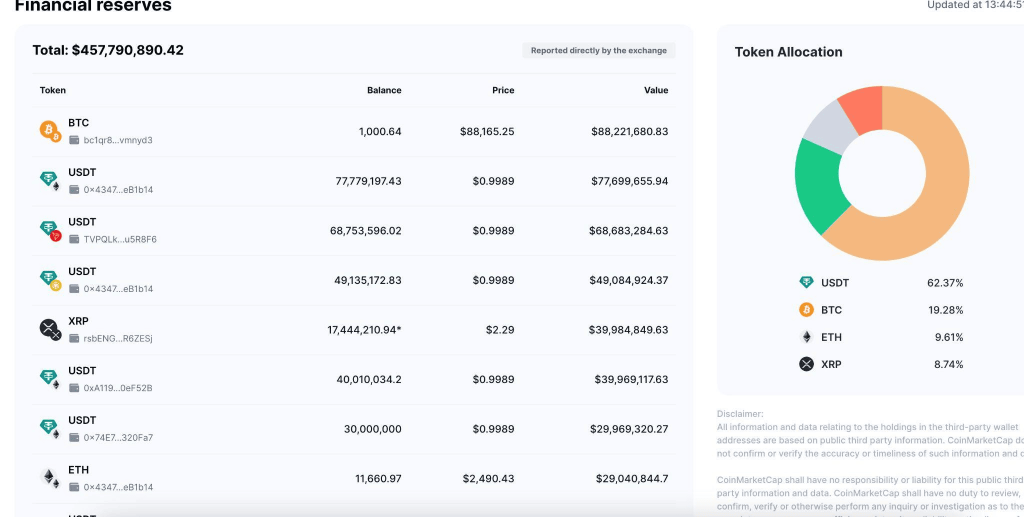Image resolution: width=1024 pixels, height=517 pixels.
Task: Click BTC price $88,165.25
Action: [x=487, y=131]
